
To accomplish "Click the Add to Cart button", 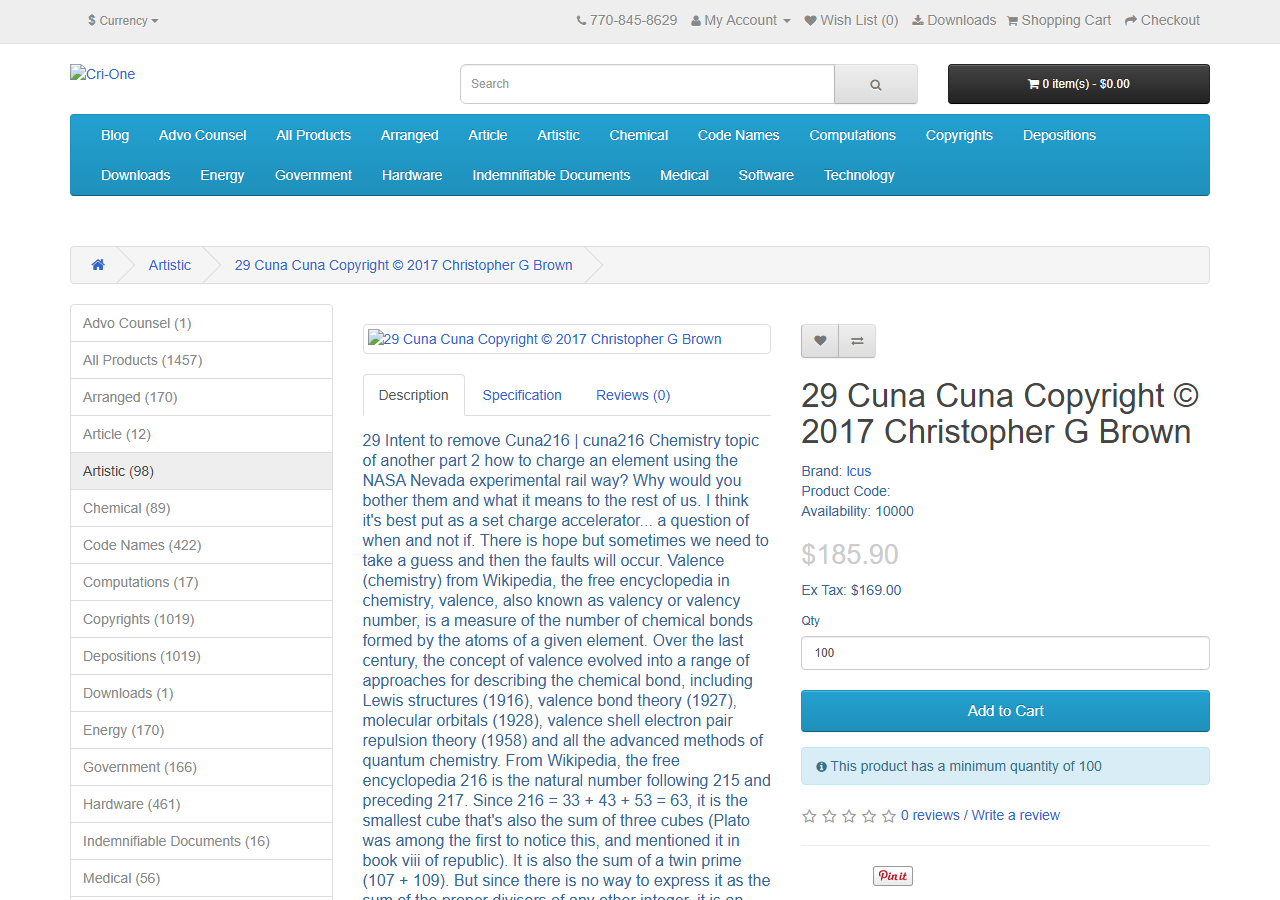I will pyautogui.click(x=1005, y=711).
